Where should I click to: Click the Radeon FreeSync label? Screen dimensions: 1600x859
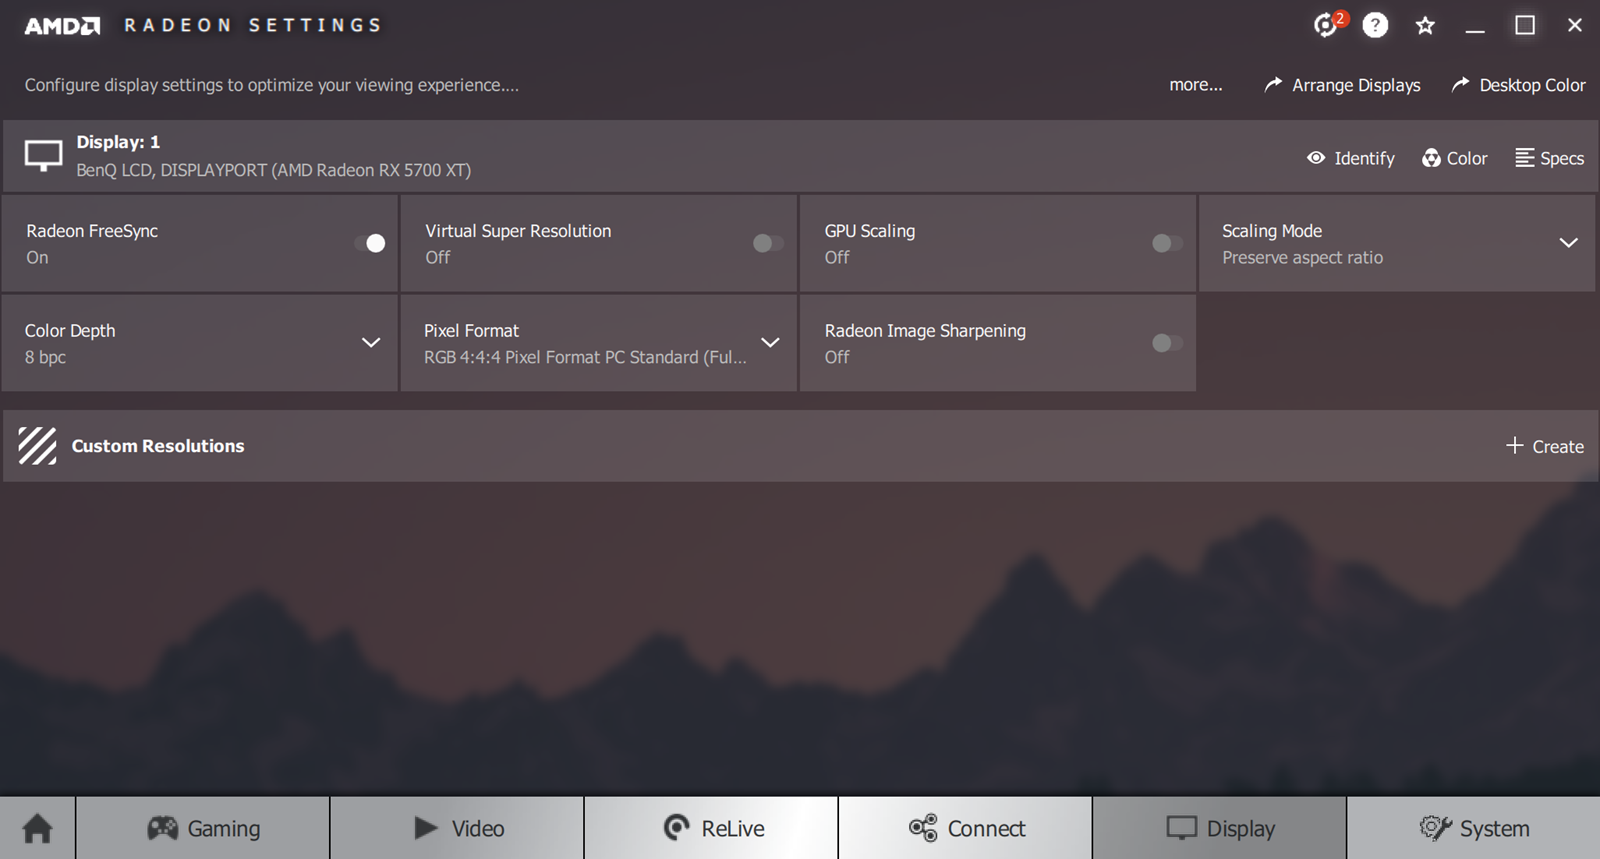[92, 231]
